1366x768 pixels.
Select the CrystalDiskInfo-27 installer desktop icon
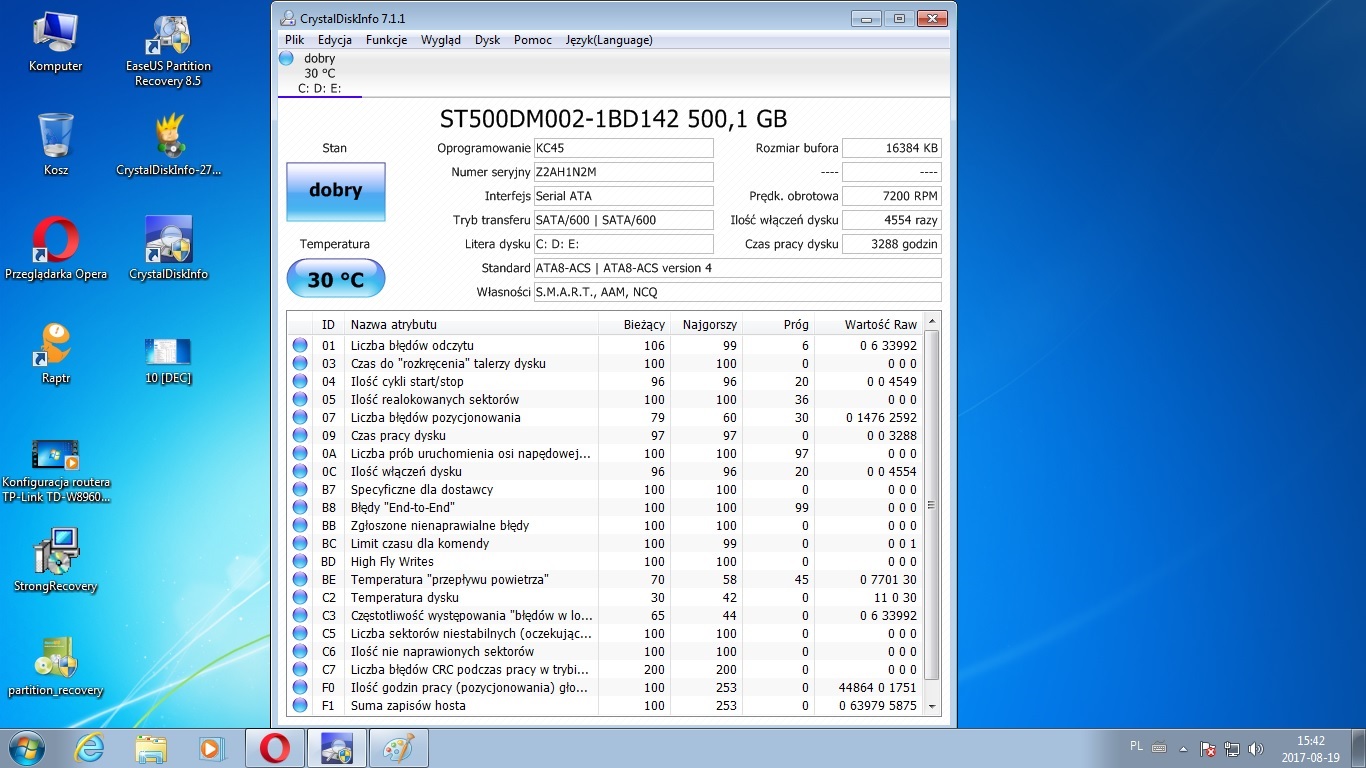[x=168, y=144]
